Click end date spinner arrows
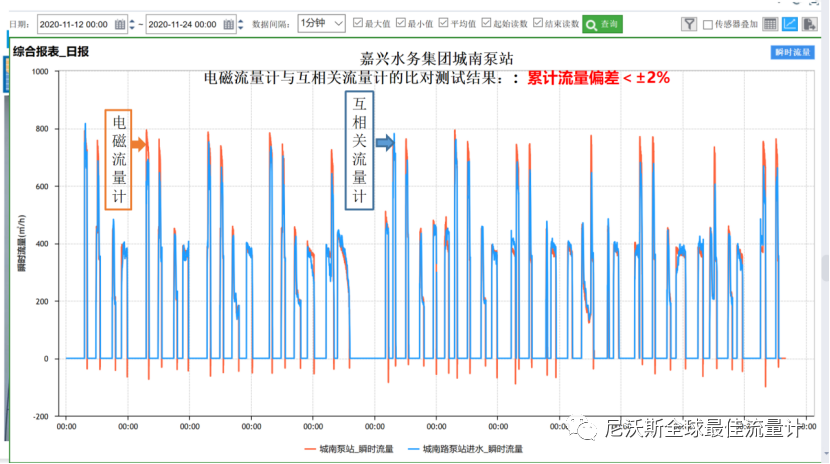Image resolution: width=830 pixels, height=464 pixels. point(240,23)
